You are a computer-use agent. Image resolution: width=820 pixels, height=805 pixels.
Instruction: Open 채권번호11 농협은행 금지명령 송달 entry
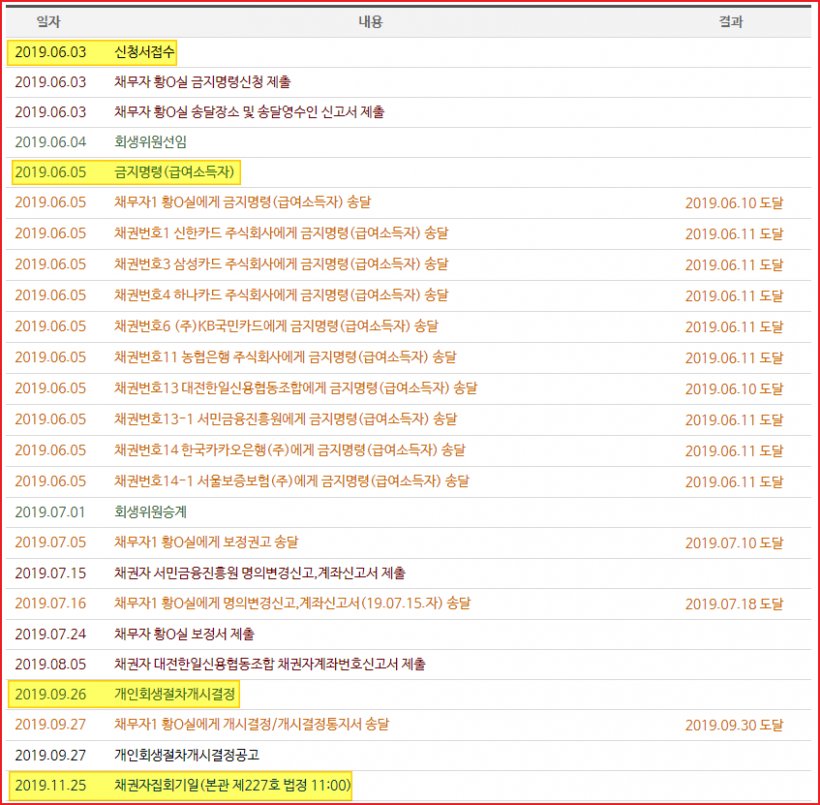286,357
